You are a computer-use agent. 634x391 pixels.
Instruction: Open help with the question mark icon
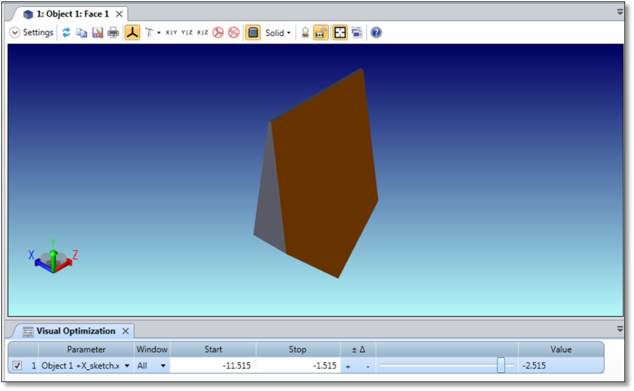tap(376, 32)
